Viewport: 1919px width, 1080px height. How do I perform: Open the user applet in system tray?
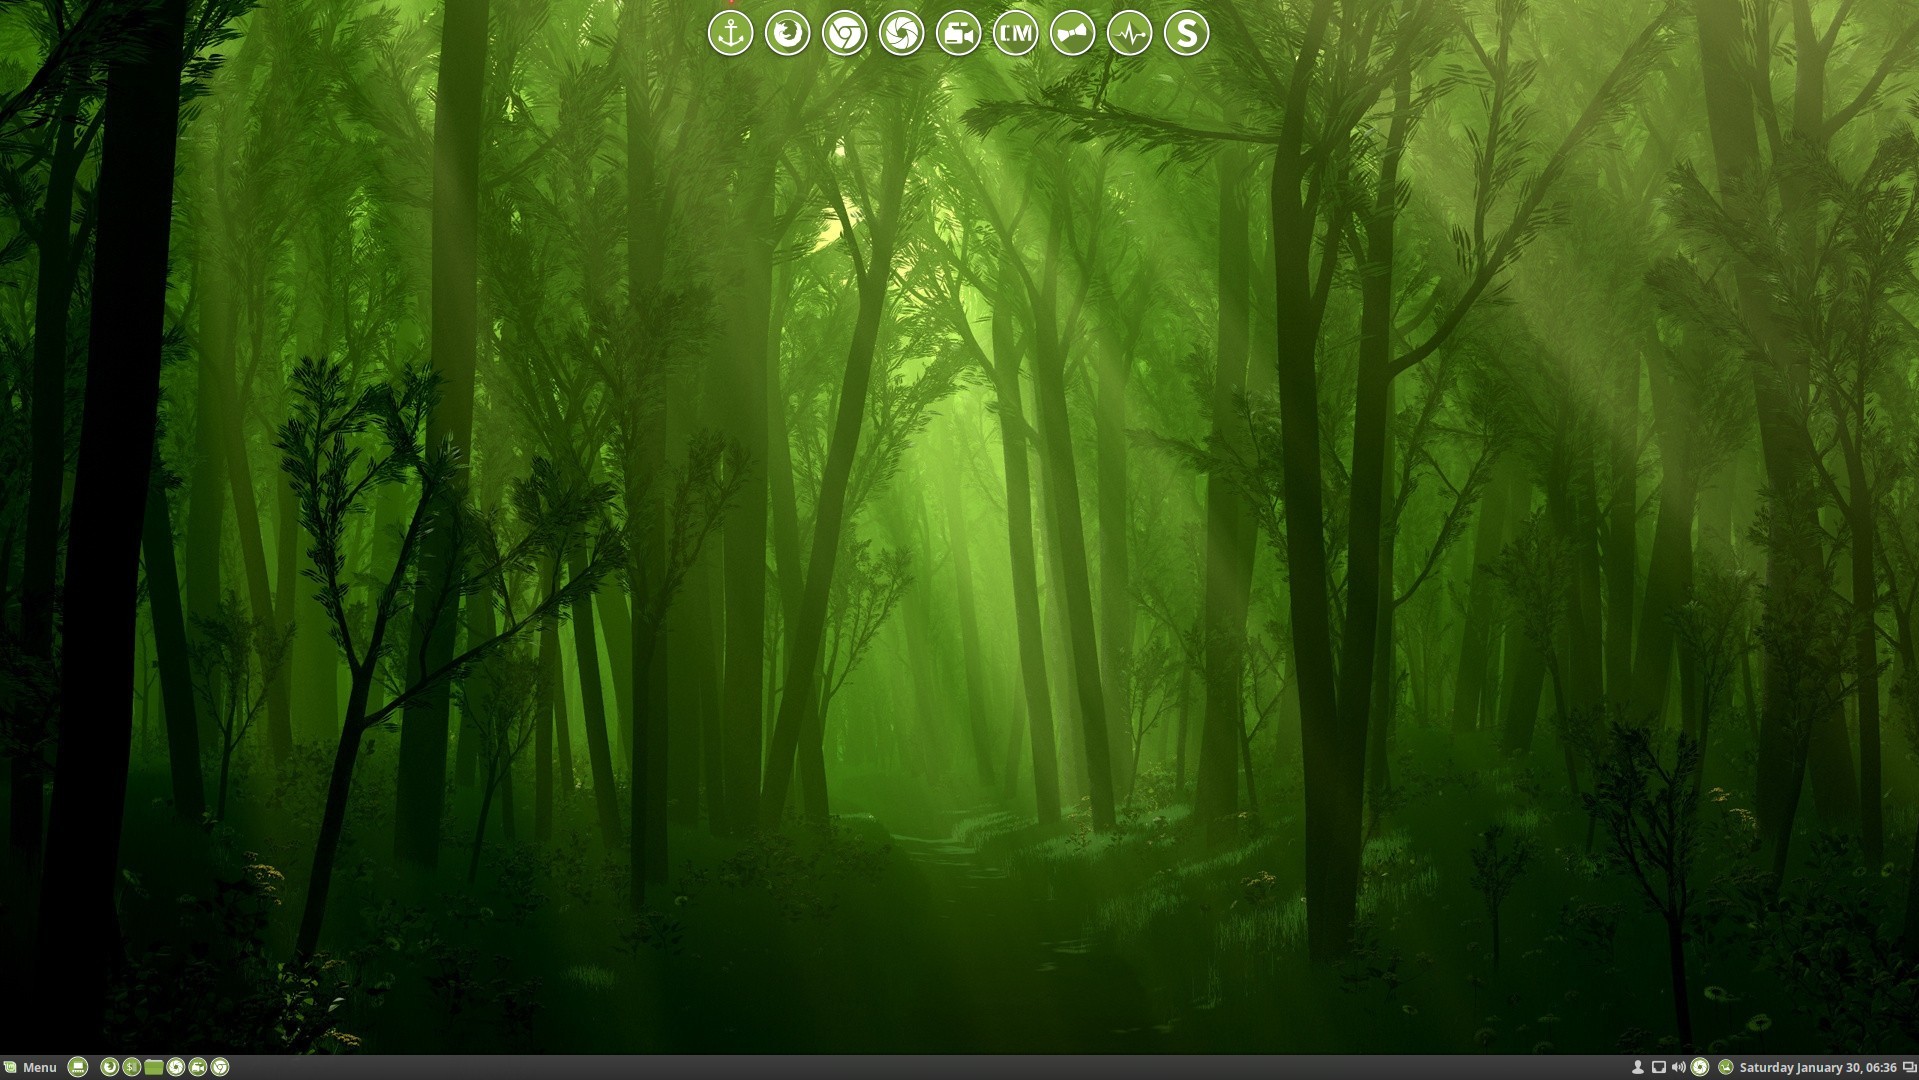[x=1637, y=1067]
